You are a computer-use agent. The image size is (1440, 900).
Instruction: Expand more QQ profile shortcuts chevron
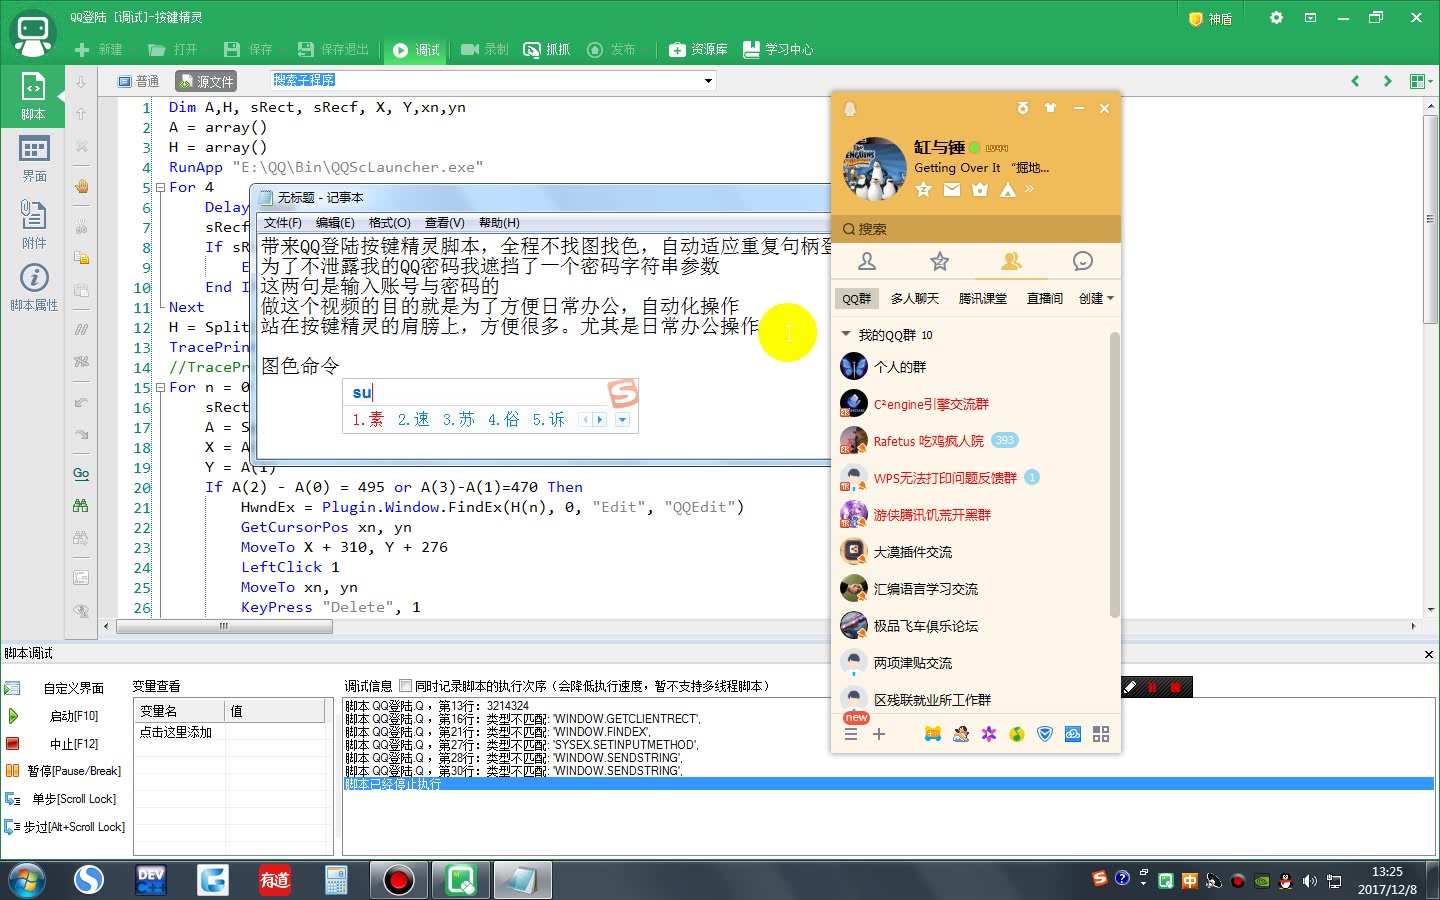(1030, 189)
